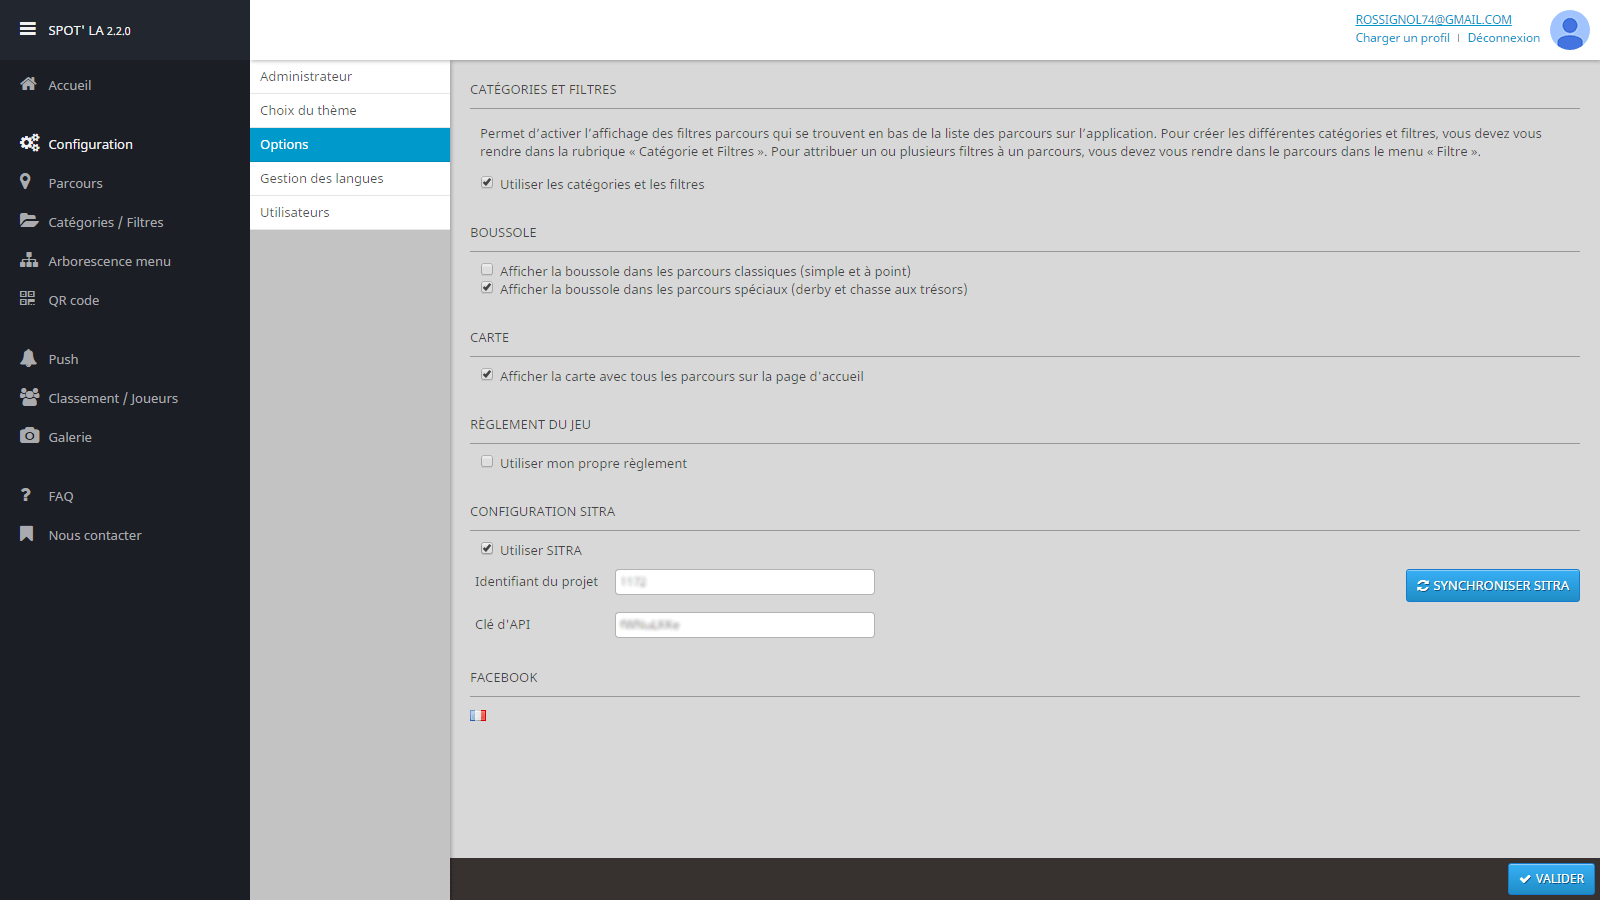1600x900 pixels.
Task: Open the Administrateur section
Action: tap(305, 76)
